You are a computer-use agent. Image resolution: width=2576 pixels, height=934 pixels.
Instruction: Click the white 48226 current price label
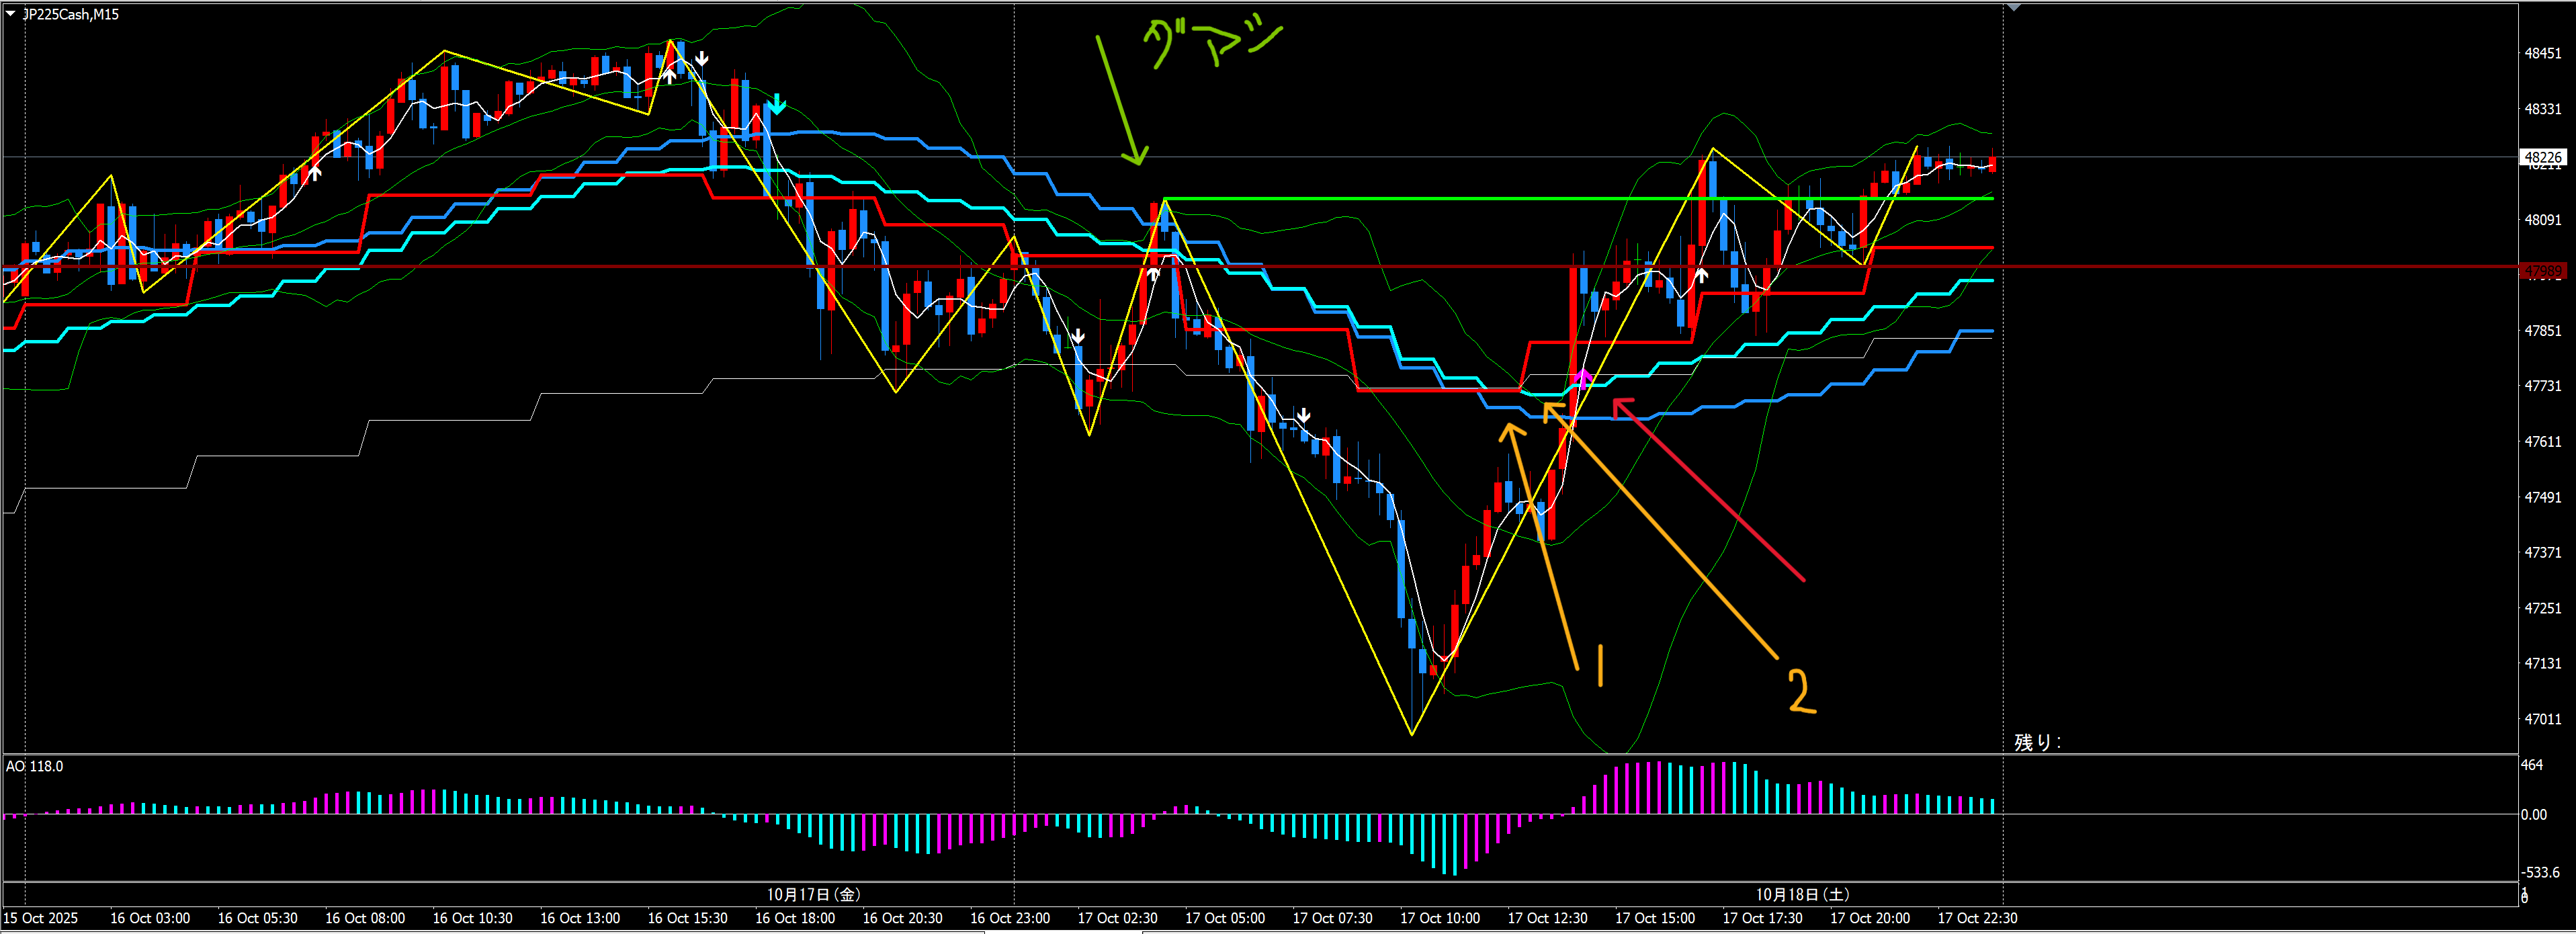(2542, 157)
